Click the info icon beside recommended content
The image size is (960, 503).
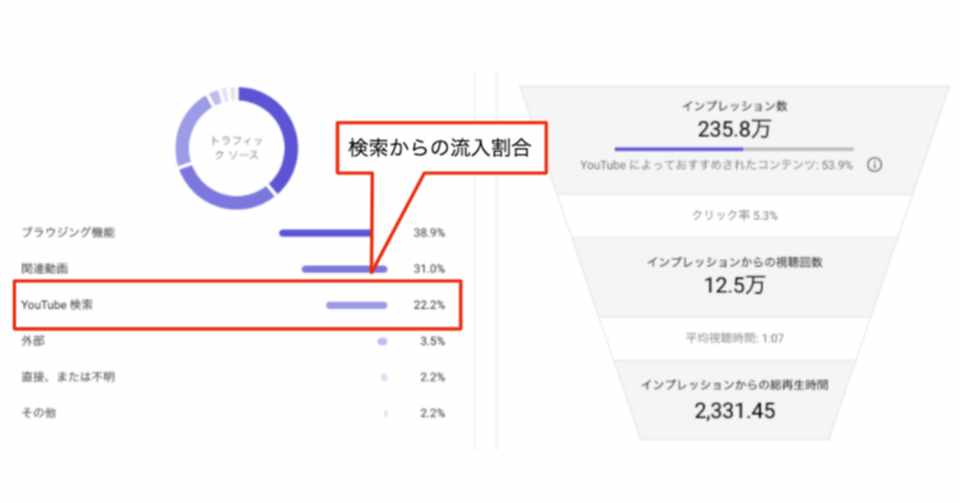click(874, 165)
